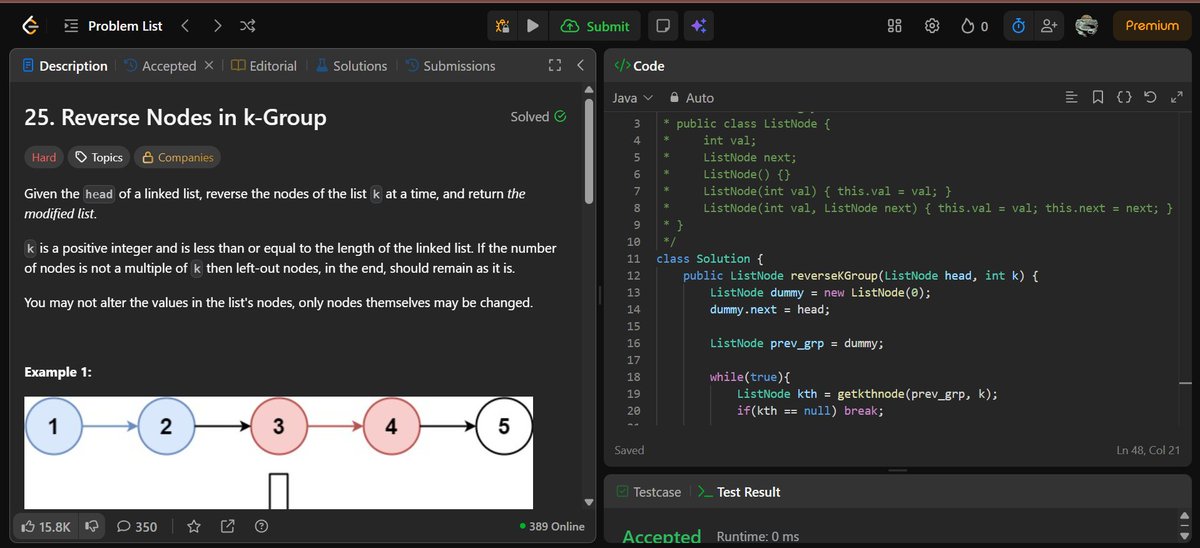The image size is (1200, 548).
Task: Toggle the stopwatch timer icon
Action: [x=1018, y=26]
